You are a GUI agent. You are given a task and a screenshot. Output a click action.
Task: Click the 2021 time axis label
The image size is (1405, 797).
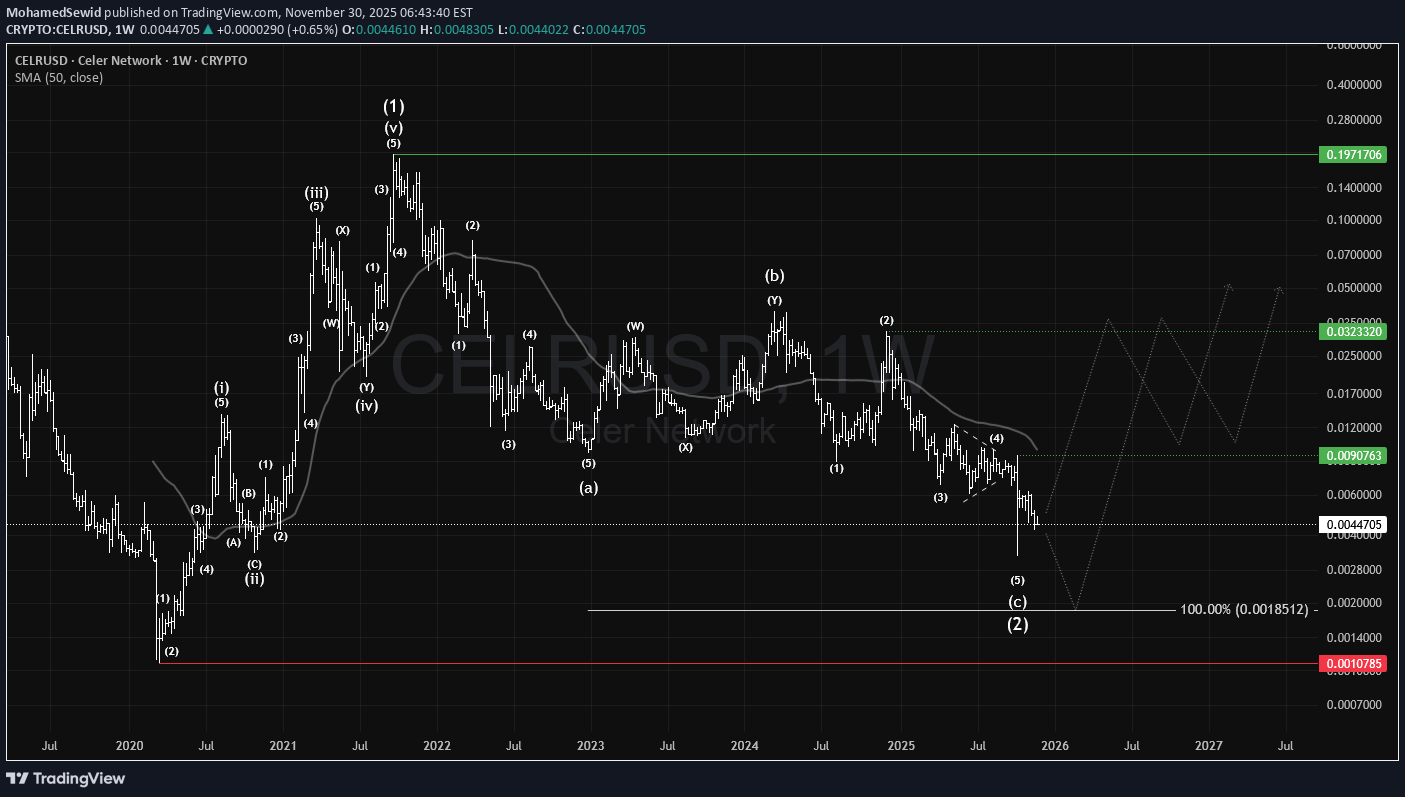283,745
